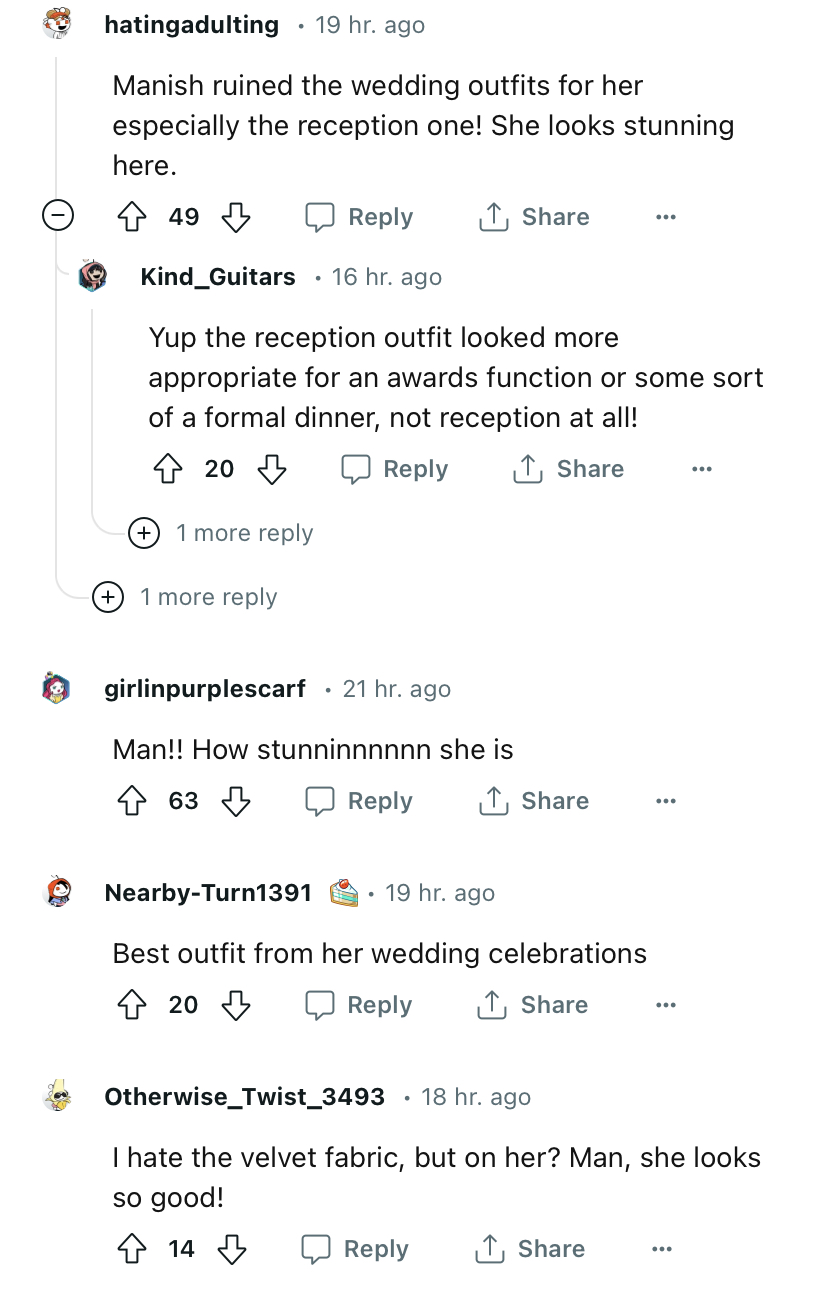Upvote hatingadulting's comment

(x=129, y=217)
